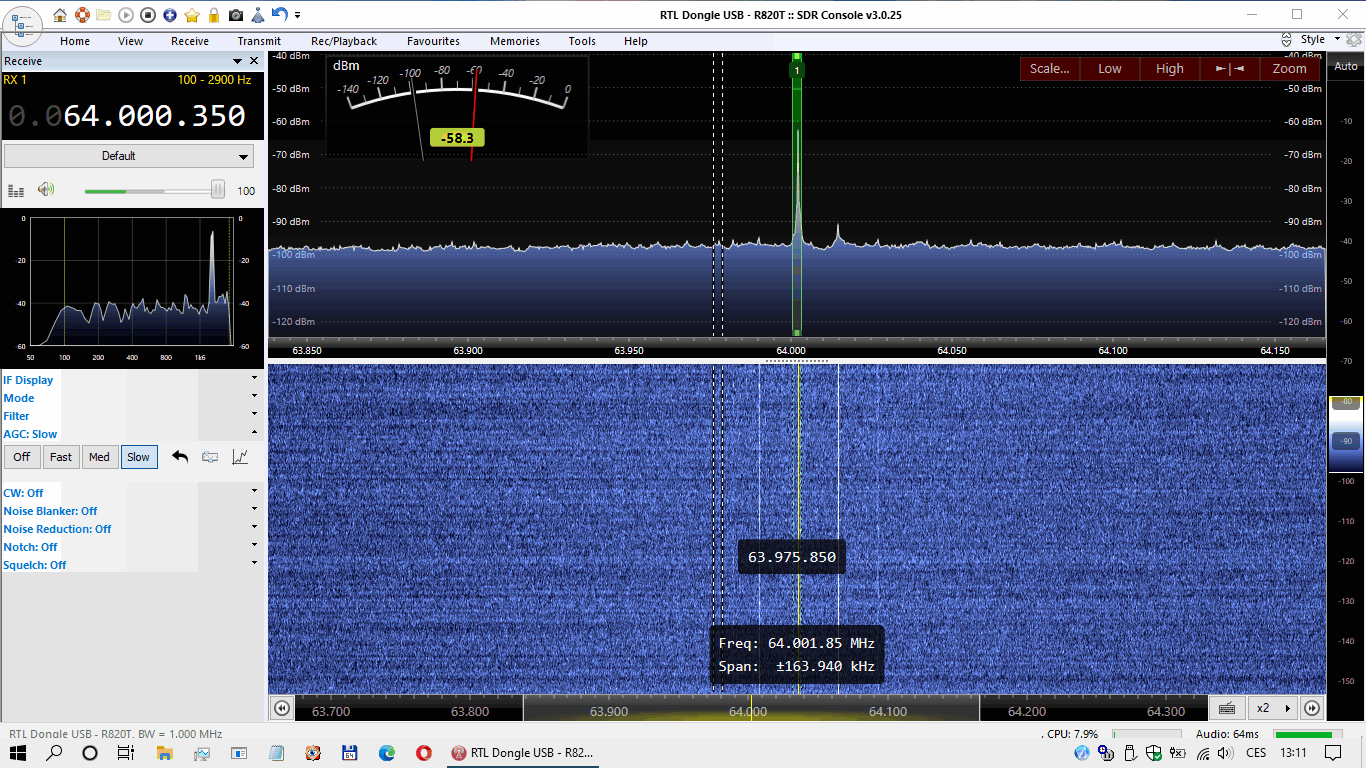1366x768 pixels.
Task: Select Med AGC mode
Action: pyautogui.click(x=99, y=457)
